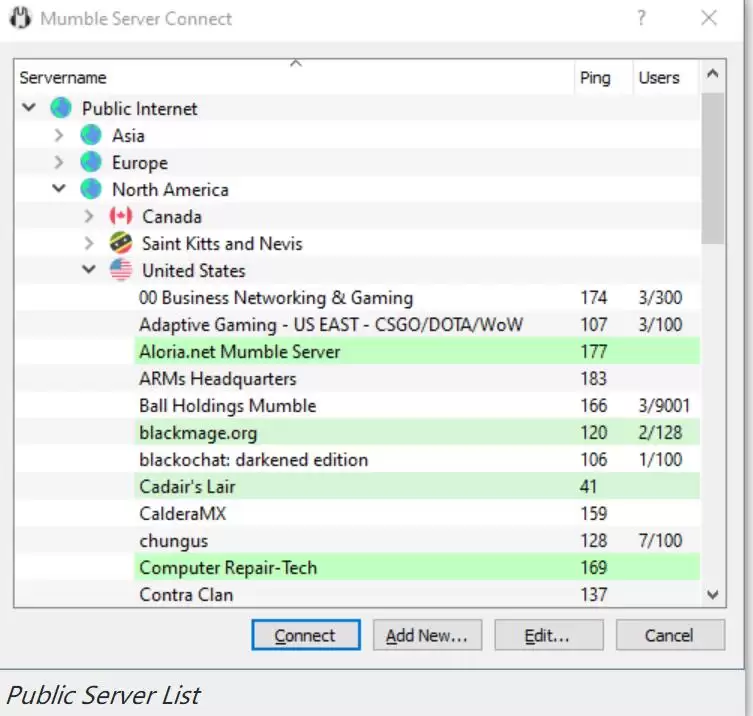Viewport: 753px width, 716px height.
Task: Click ping value 169 for Computer Repair-Tech
Action: (x=594, y=568)
